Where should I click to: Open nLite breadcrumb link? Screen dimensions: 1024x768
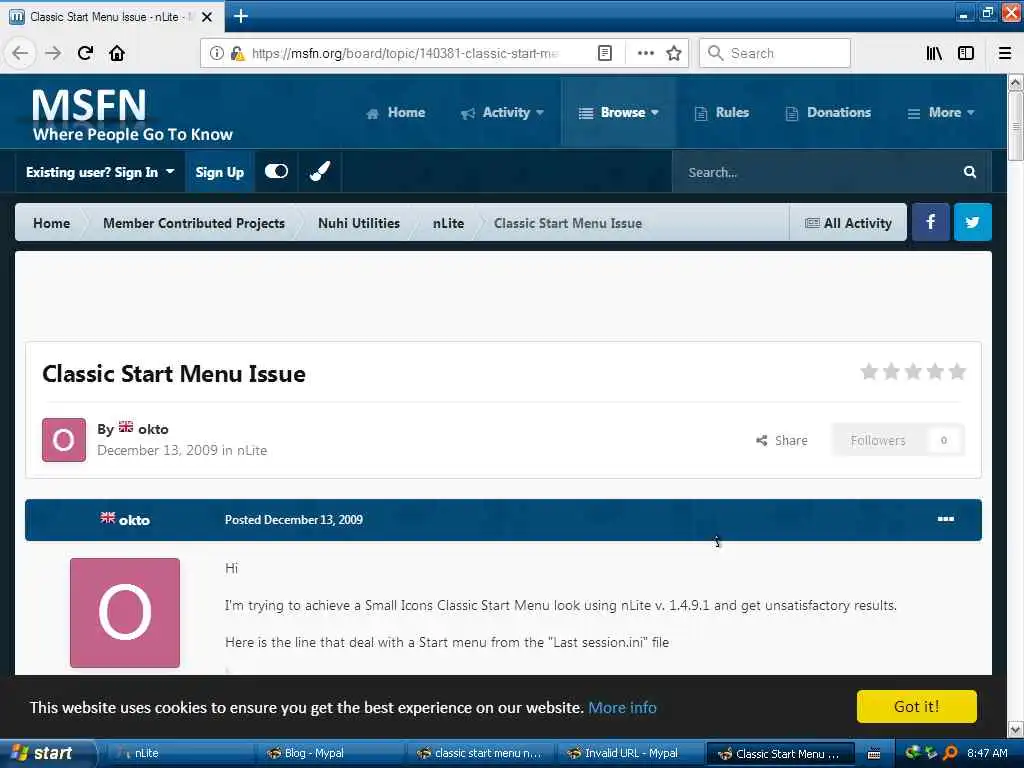(x=449, y=223)
